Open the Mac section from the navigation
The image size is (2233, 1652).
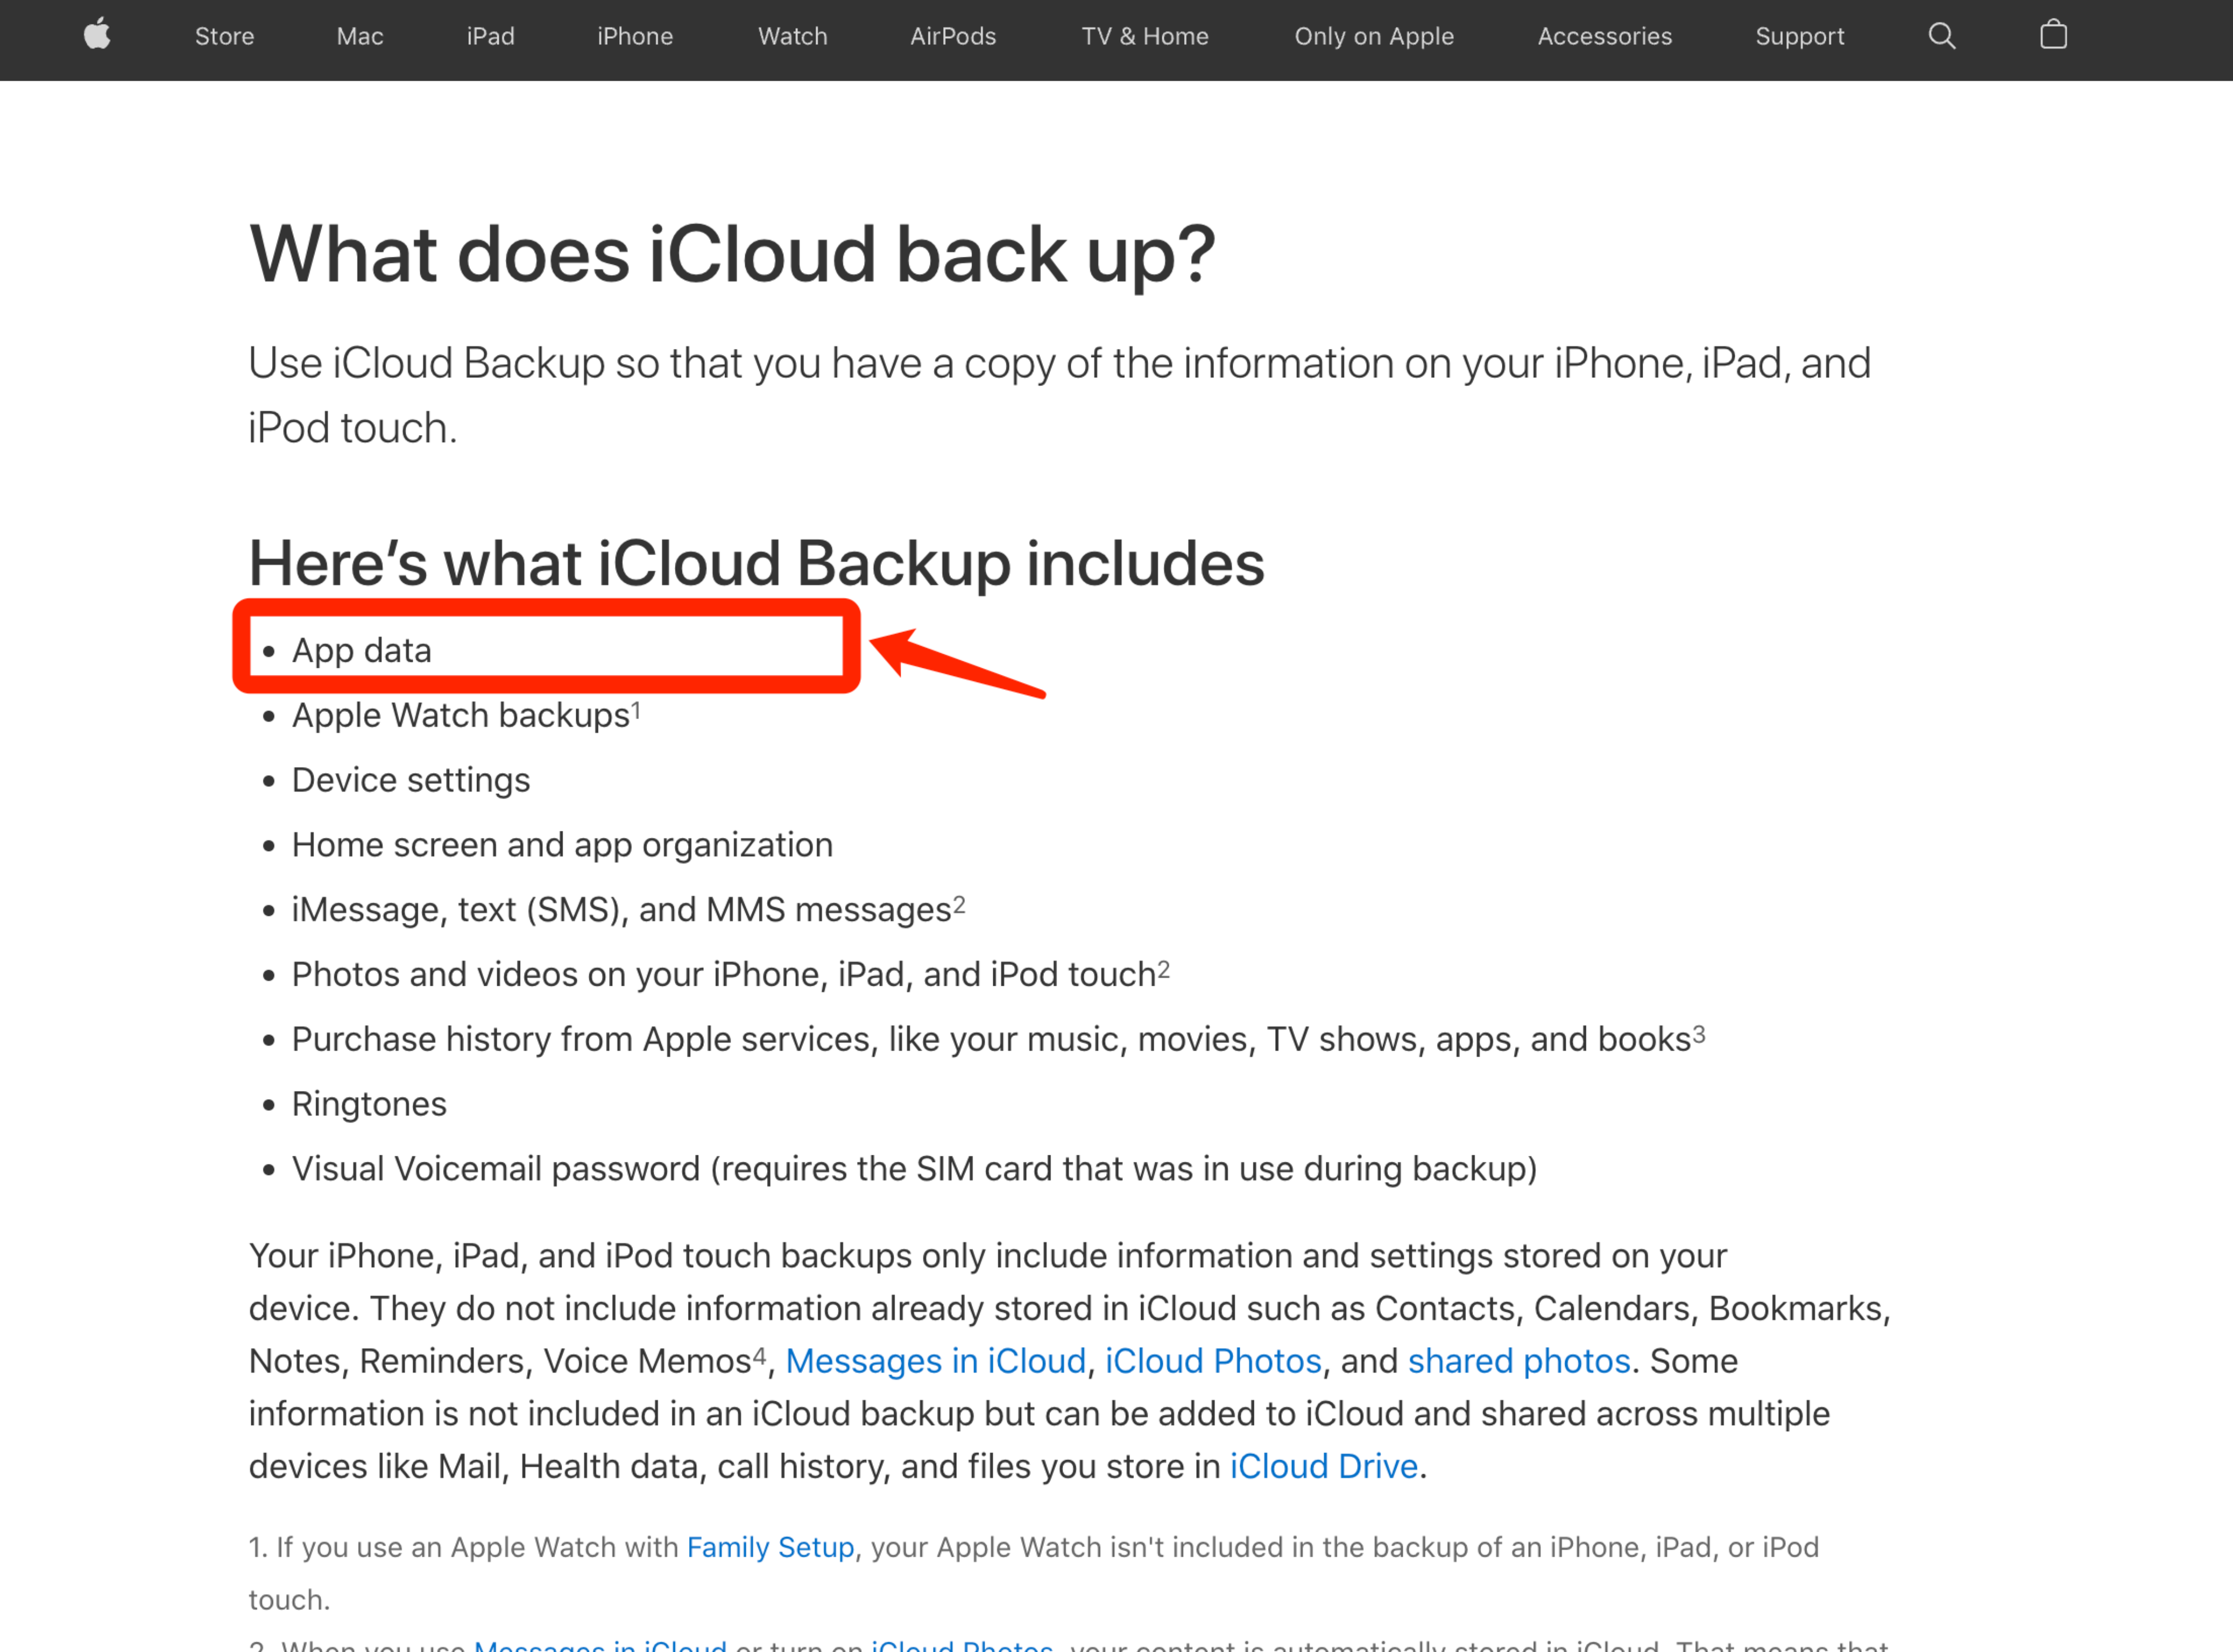[359, 36]
